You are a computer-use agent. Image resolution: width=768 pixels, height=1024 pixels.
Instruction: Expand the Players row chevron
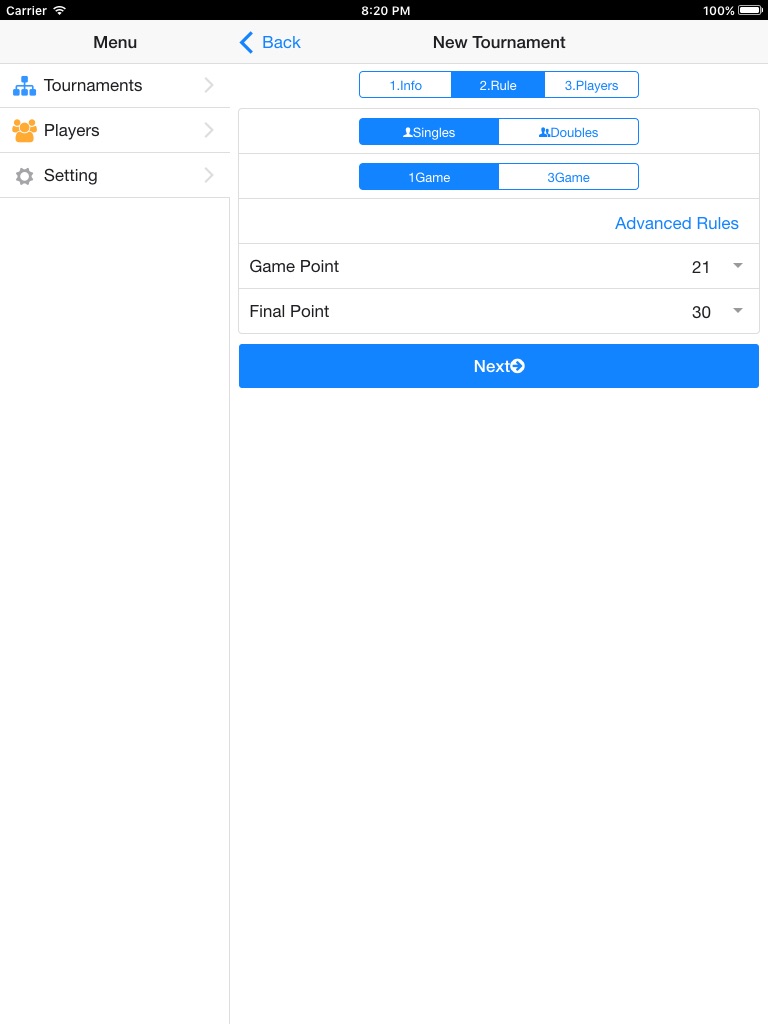click(x=209, y=130)
